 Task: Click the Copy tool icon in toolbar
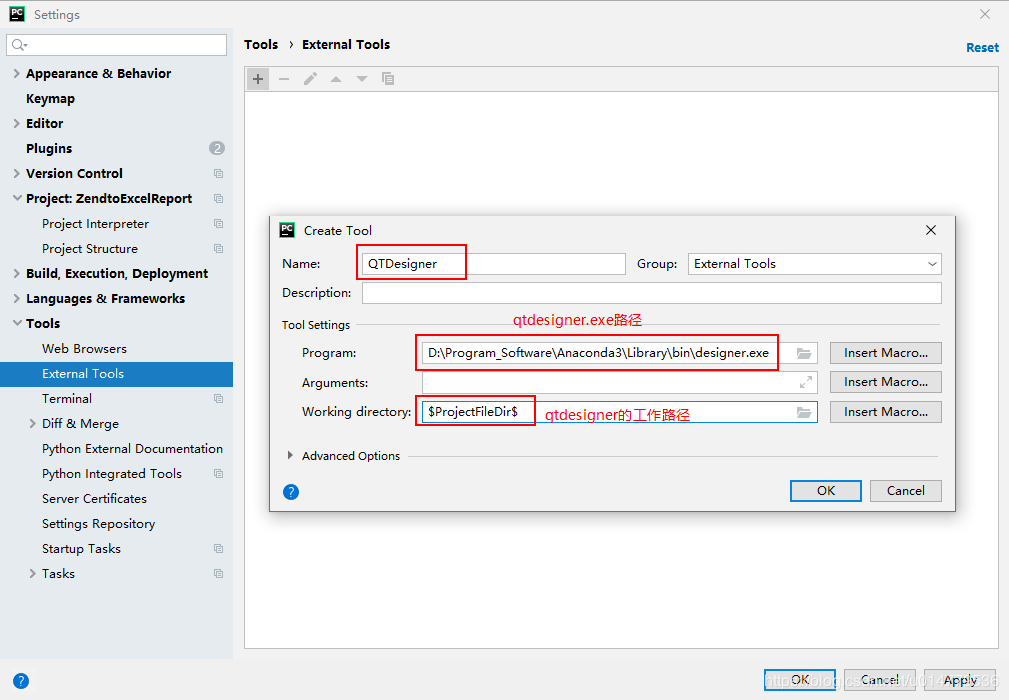coord(388,79)
